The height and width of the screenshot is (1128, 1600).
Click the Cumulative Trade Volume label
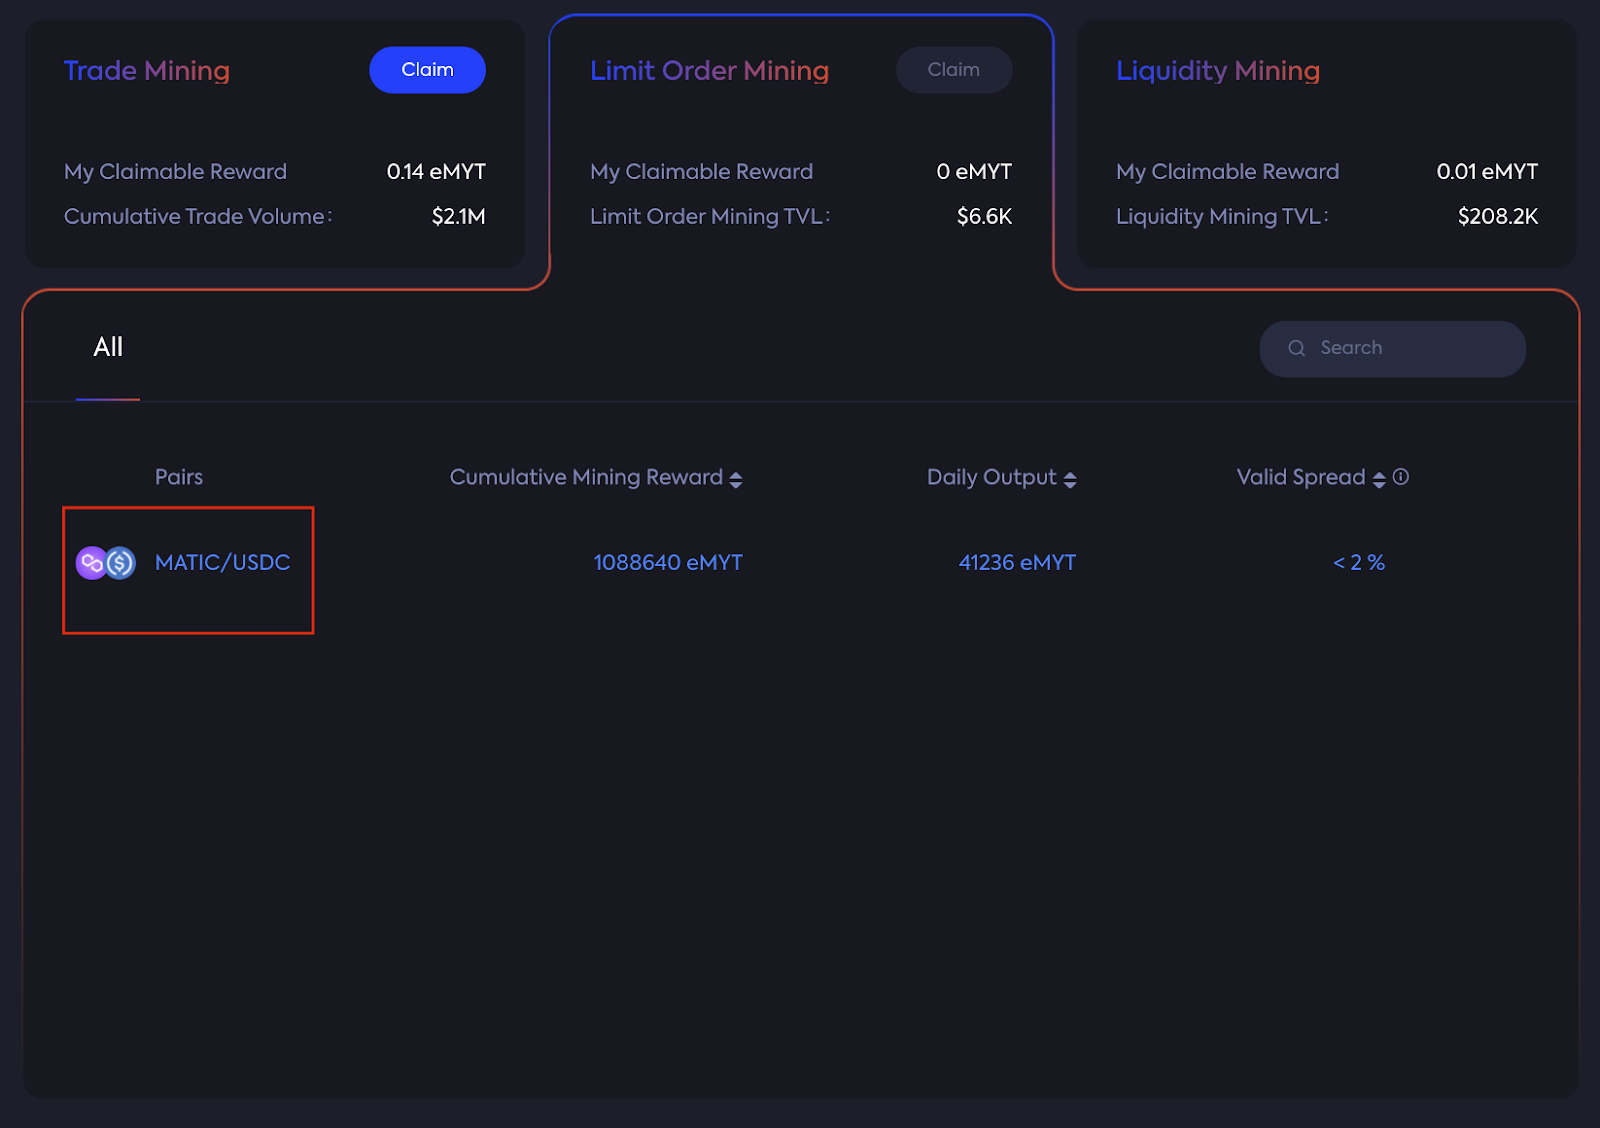[198, 216]
